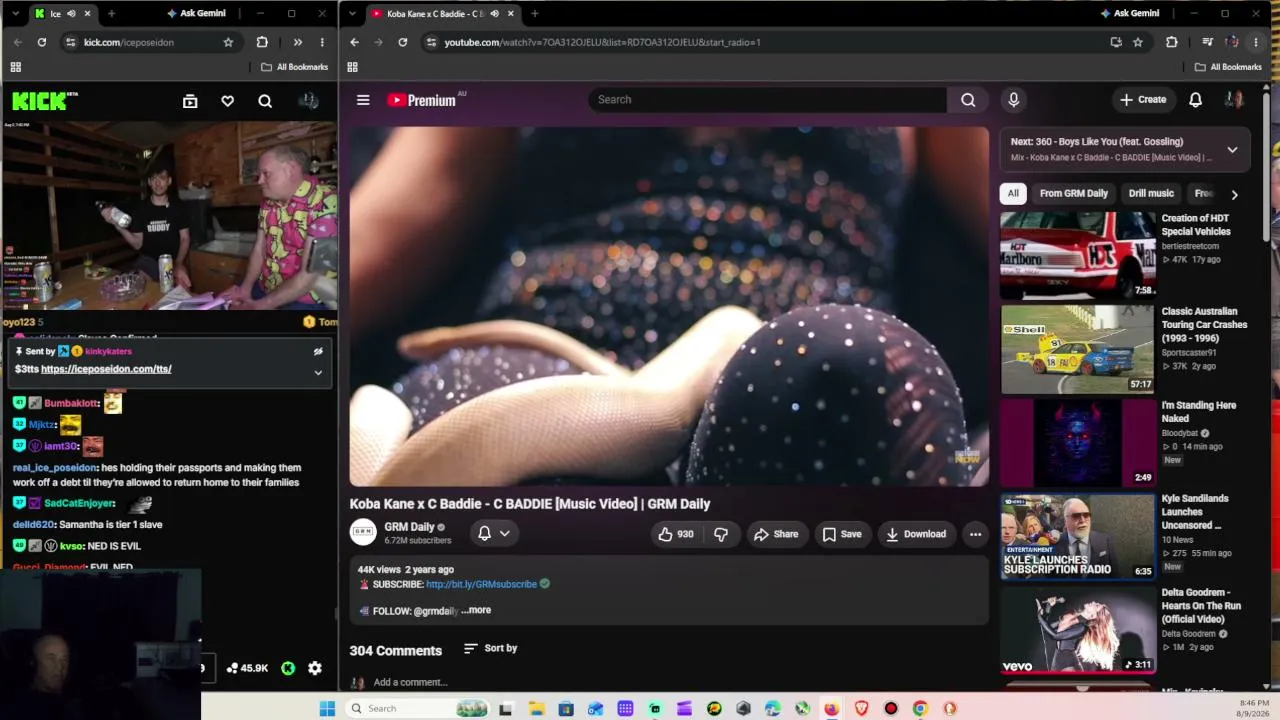Open the YouTube guide hamburger menu
The width and height of the screenshot is (1280, 720).
[363, 100]
